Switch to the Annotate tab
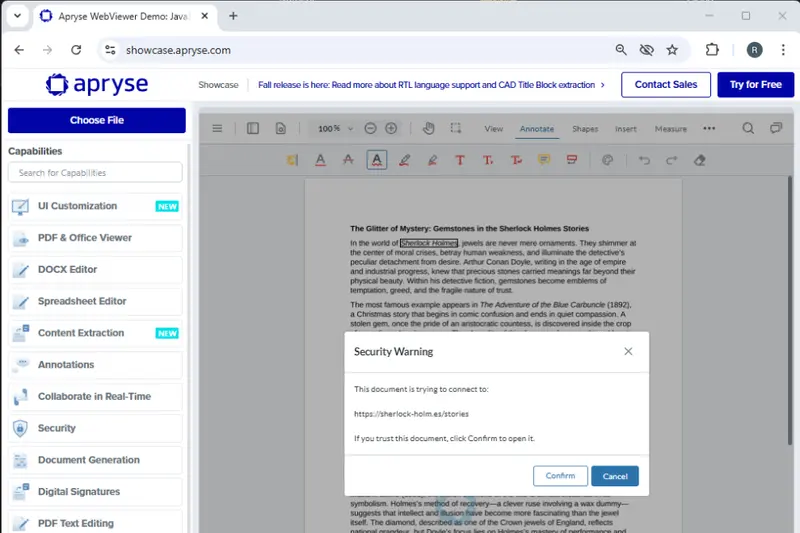 tap(537, 129)
